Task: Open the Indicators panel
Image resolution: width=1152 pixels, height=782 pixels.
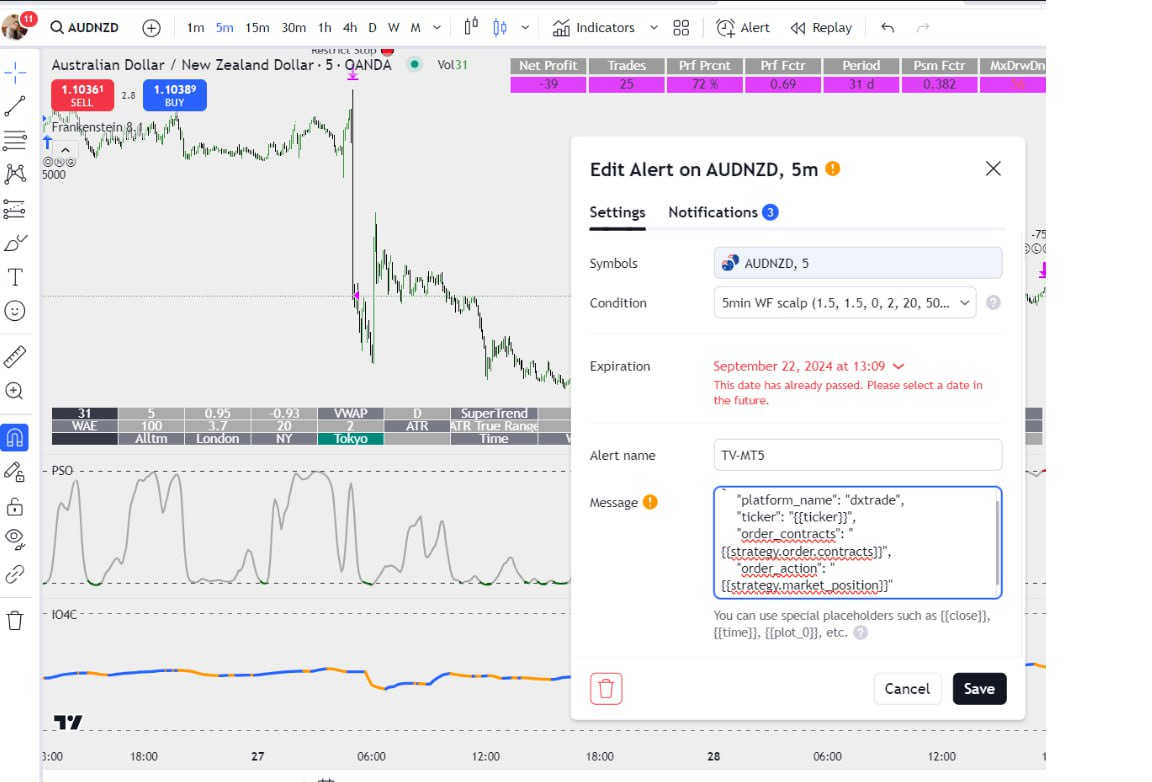Action: click(594, 28)
